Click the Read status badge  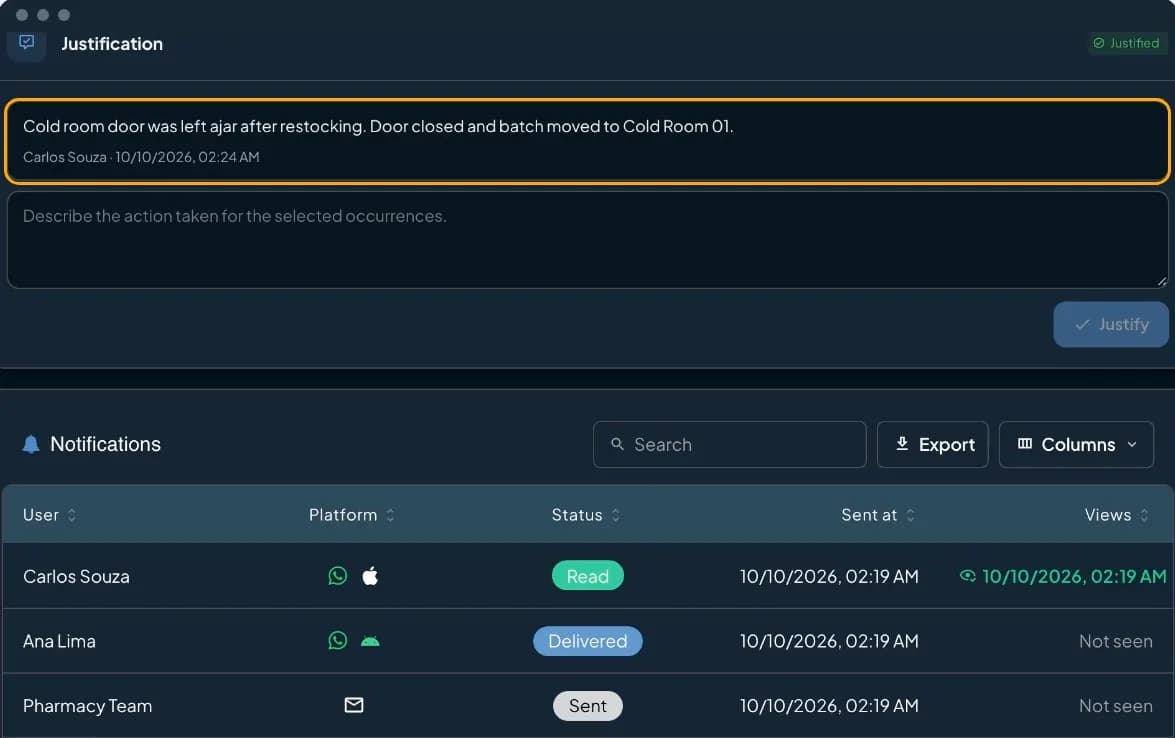[588, 575]
